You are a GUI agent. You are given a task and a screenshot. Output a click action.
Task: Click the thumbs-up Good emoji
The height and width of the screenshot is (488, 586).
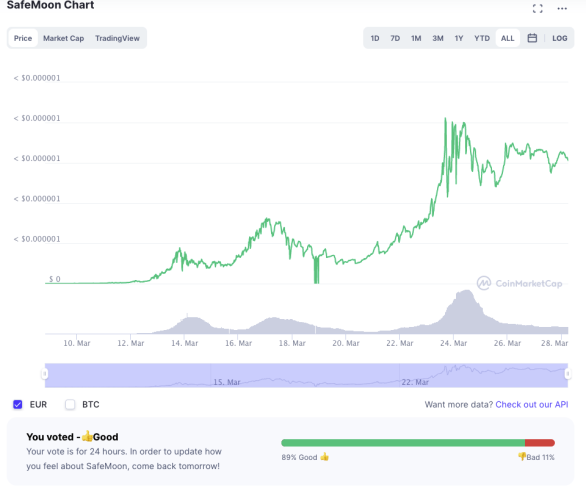(x=324, y=457)
